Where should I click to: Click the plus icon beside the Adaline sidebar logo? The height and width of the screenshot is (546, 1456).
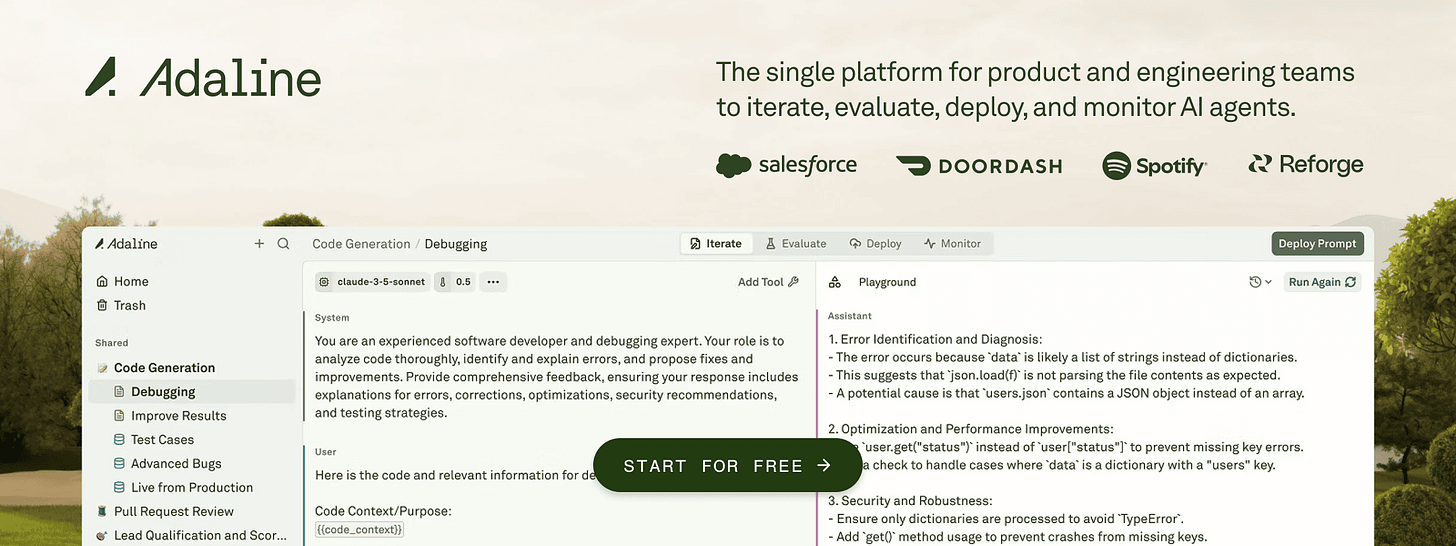pos(260,243)
